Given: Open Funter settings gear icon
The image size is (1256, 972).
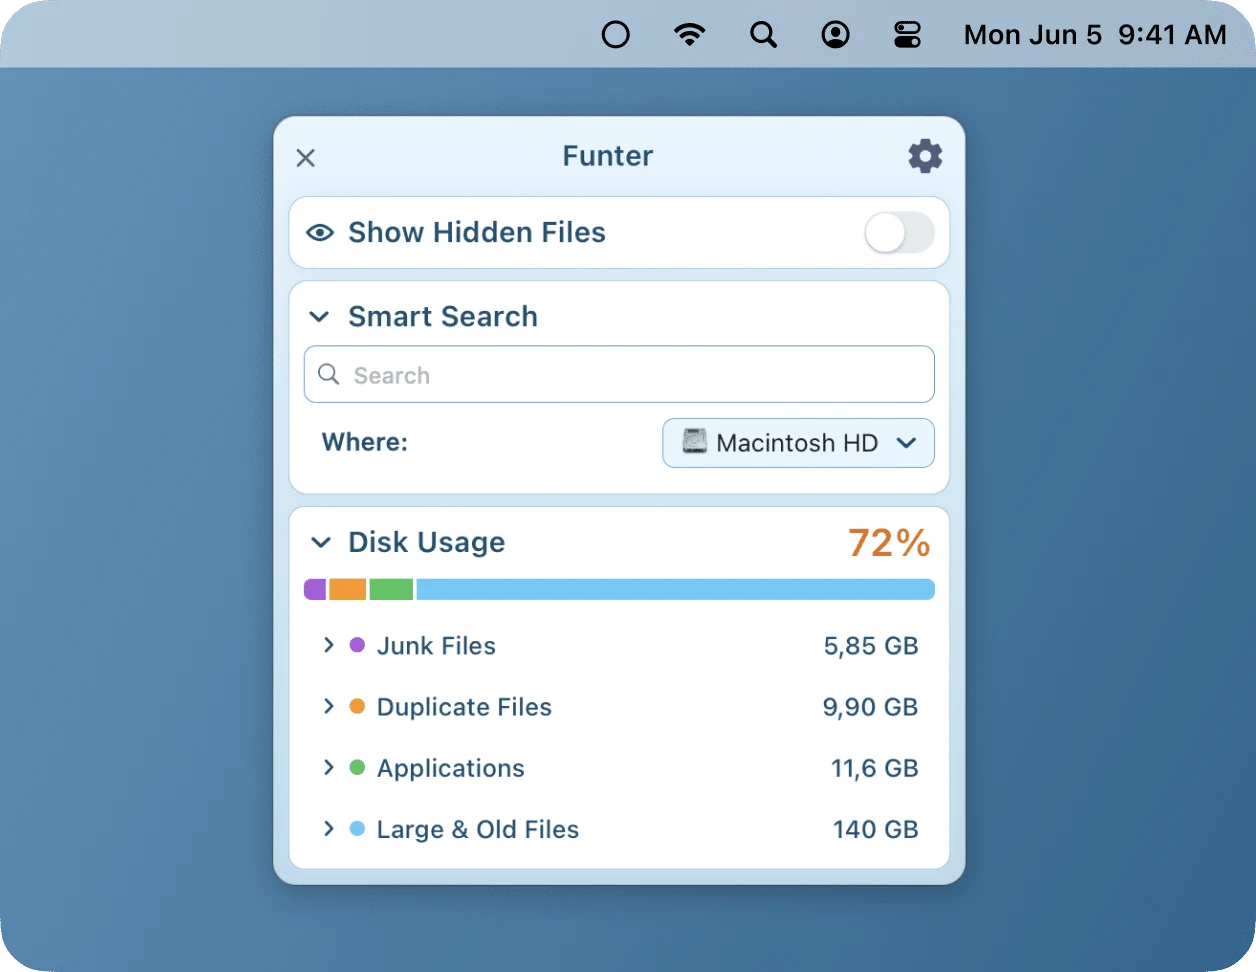Looking at the screenshot, I should 925,156.
